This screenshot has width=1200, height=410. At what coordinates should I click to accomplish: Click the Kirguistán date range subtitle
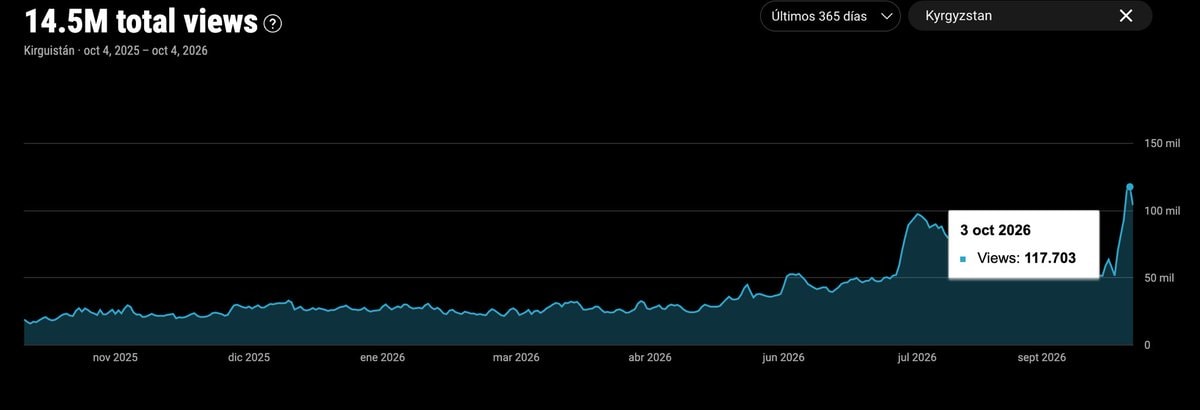pyautogui.click(x=115, y=51)
